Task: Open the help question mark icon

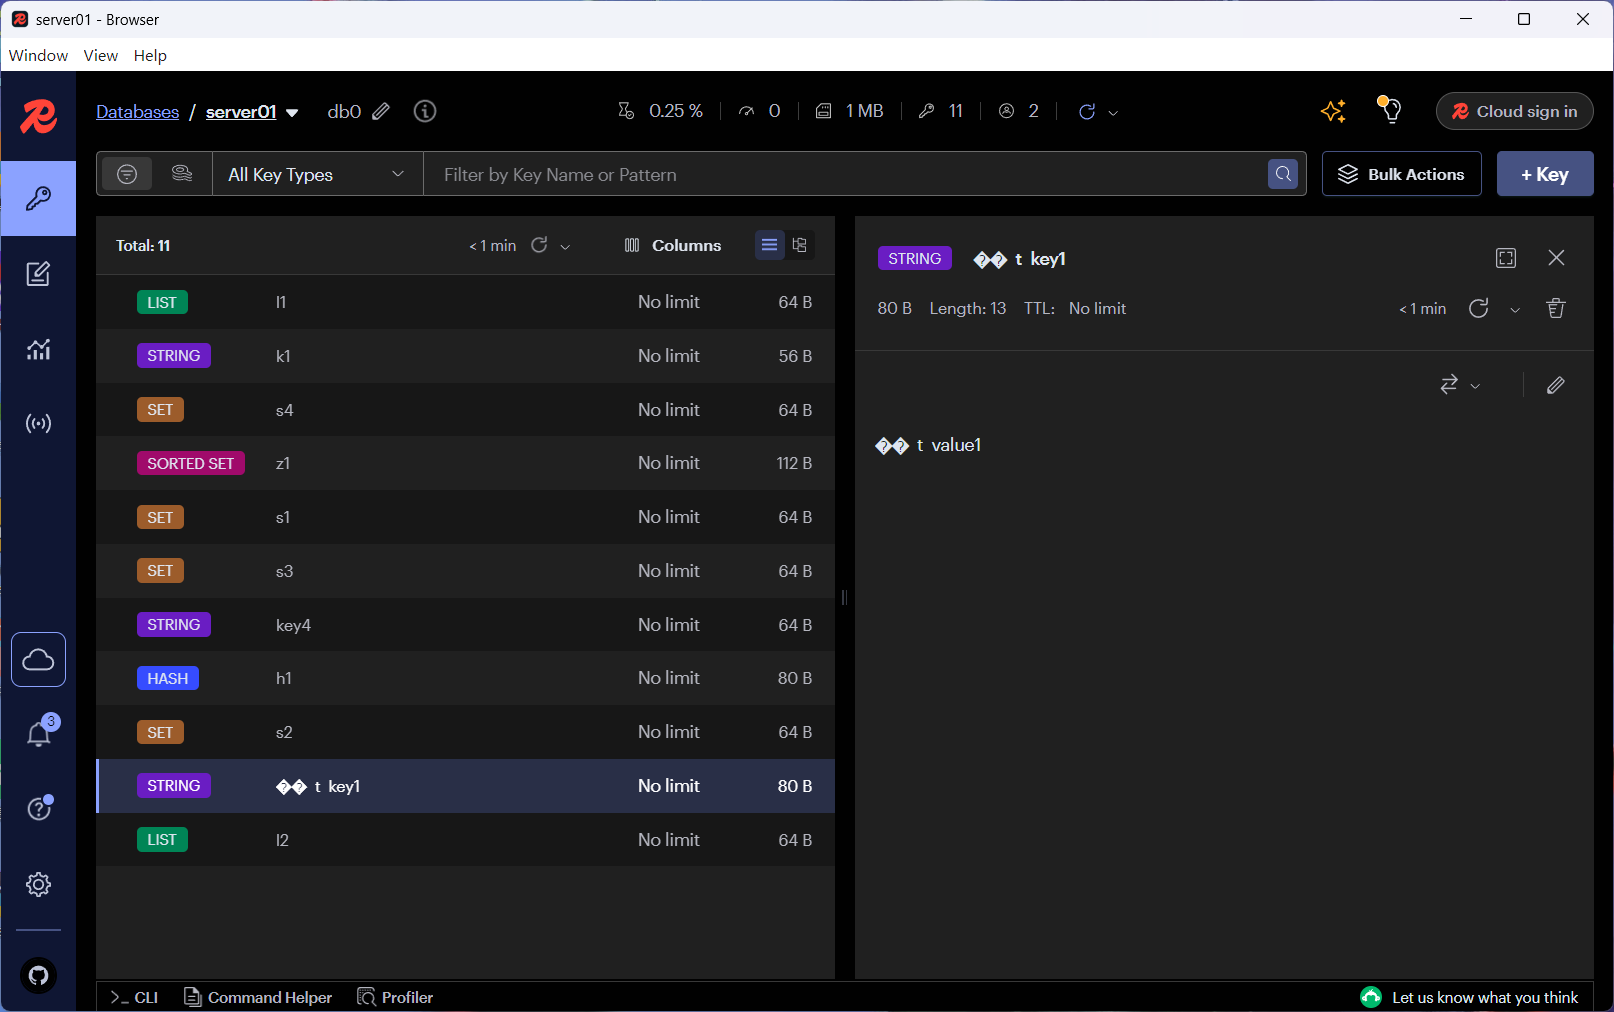Action: (x=38, y=809)
